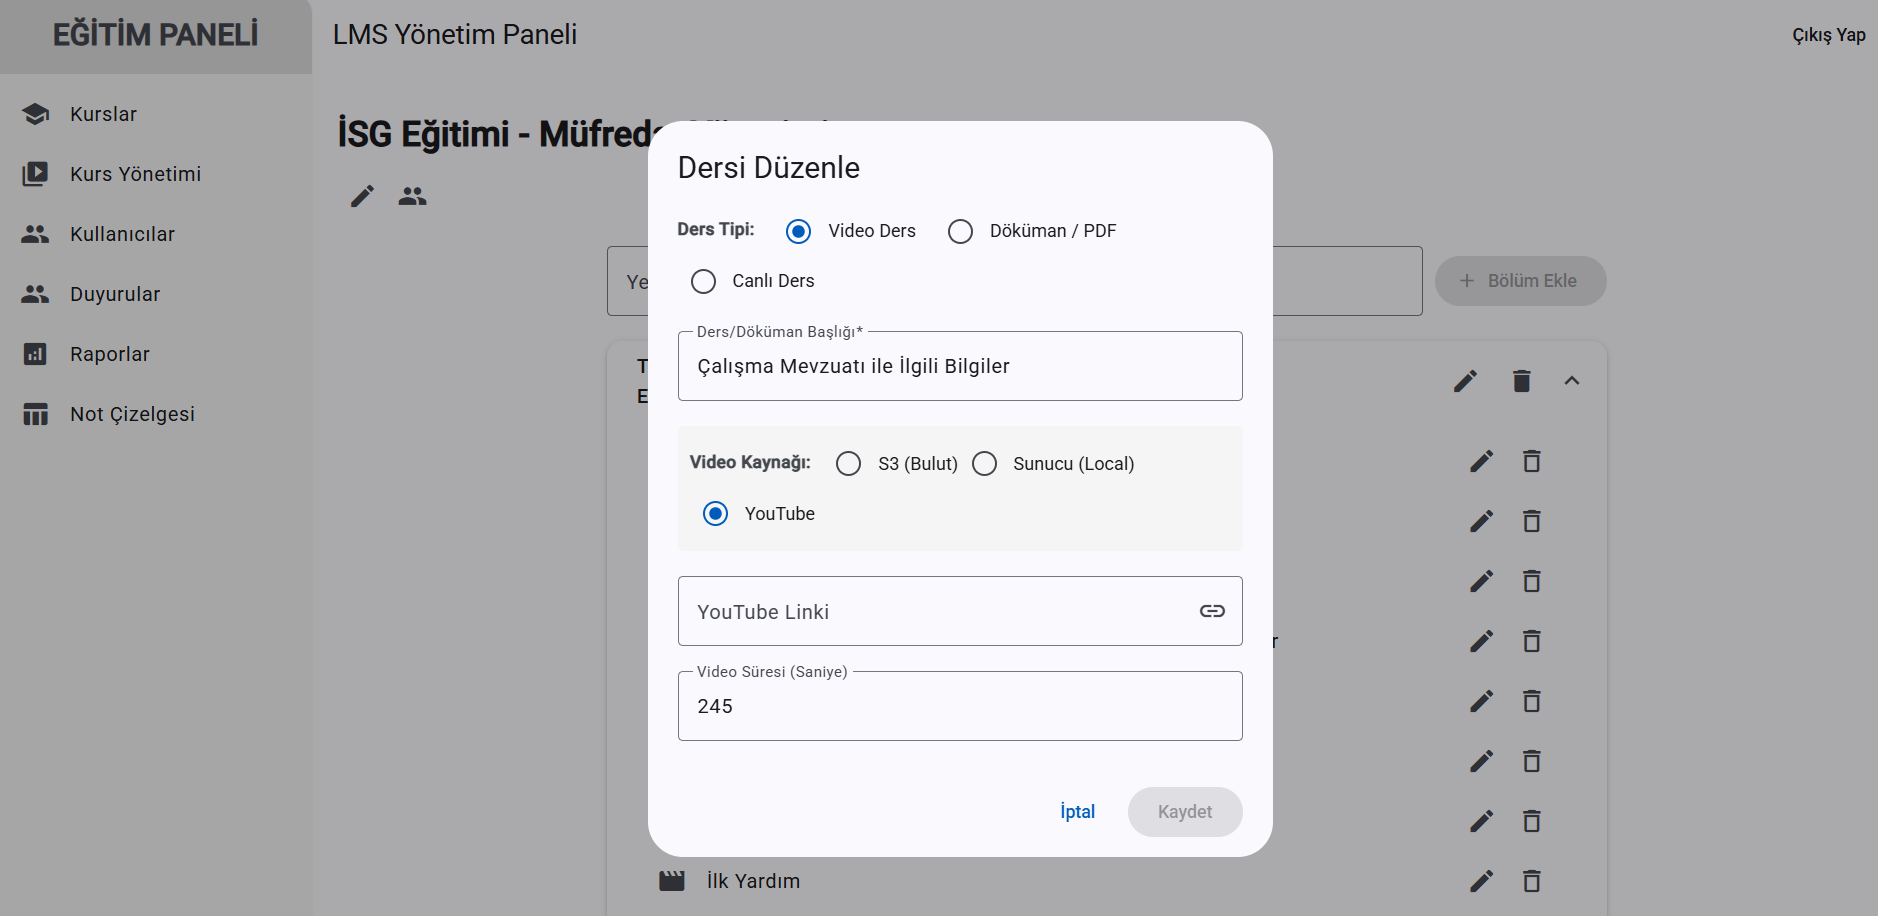Select the Canlı Ders radio option
The height and width of the screenshot is (916, 1878).
703,281
